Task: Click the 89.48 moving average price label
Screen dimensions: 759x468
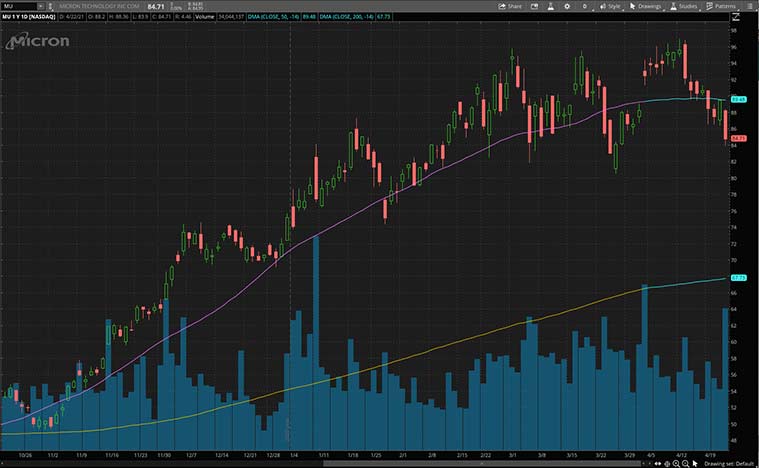Action: point(740,100)
